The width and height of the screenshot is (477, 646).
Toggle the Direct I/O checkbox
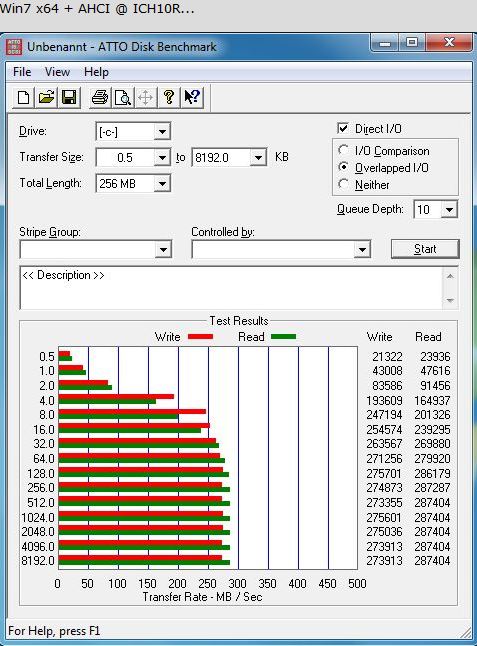click(343, 128)
